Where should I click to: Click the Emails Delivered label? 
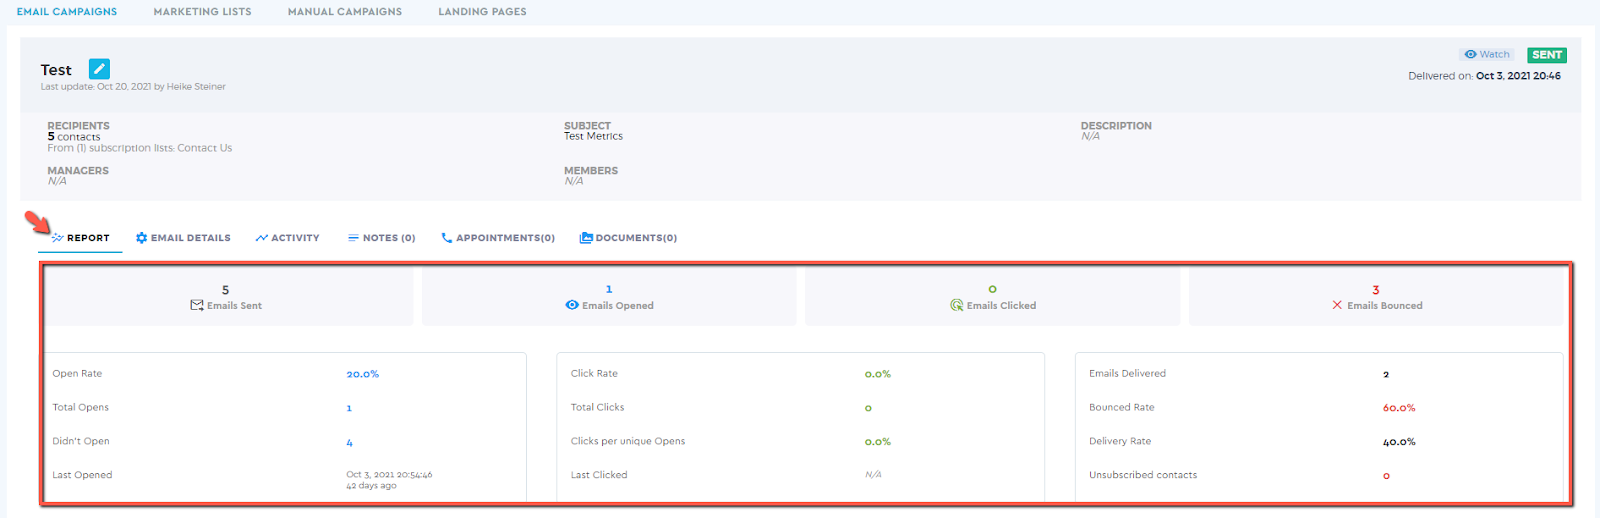pyautogui.click(x=1127, y=373)
